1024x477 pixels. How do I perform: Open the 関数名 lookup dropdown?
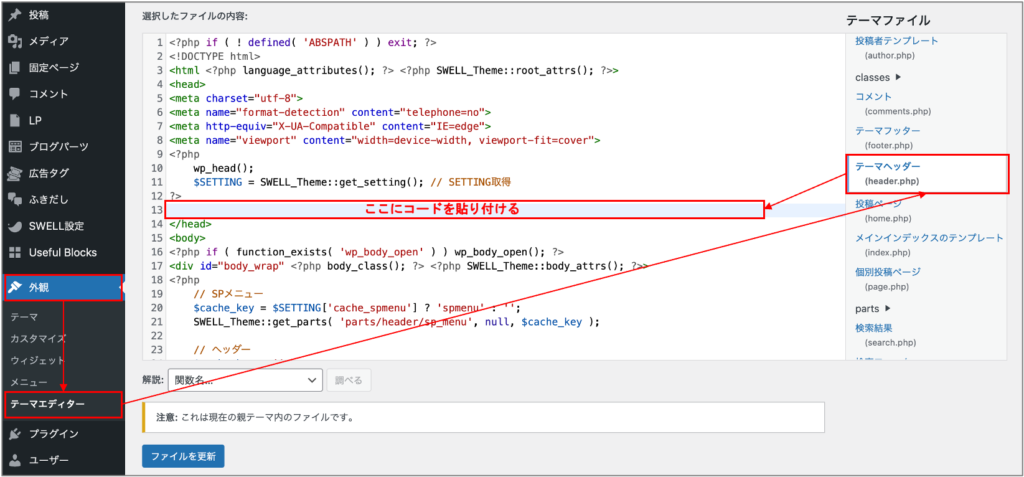246,380
